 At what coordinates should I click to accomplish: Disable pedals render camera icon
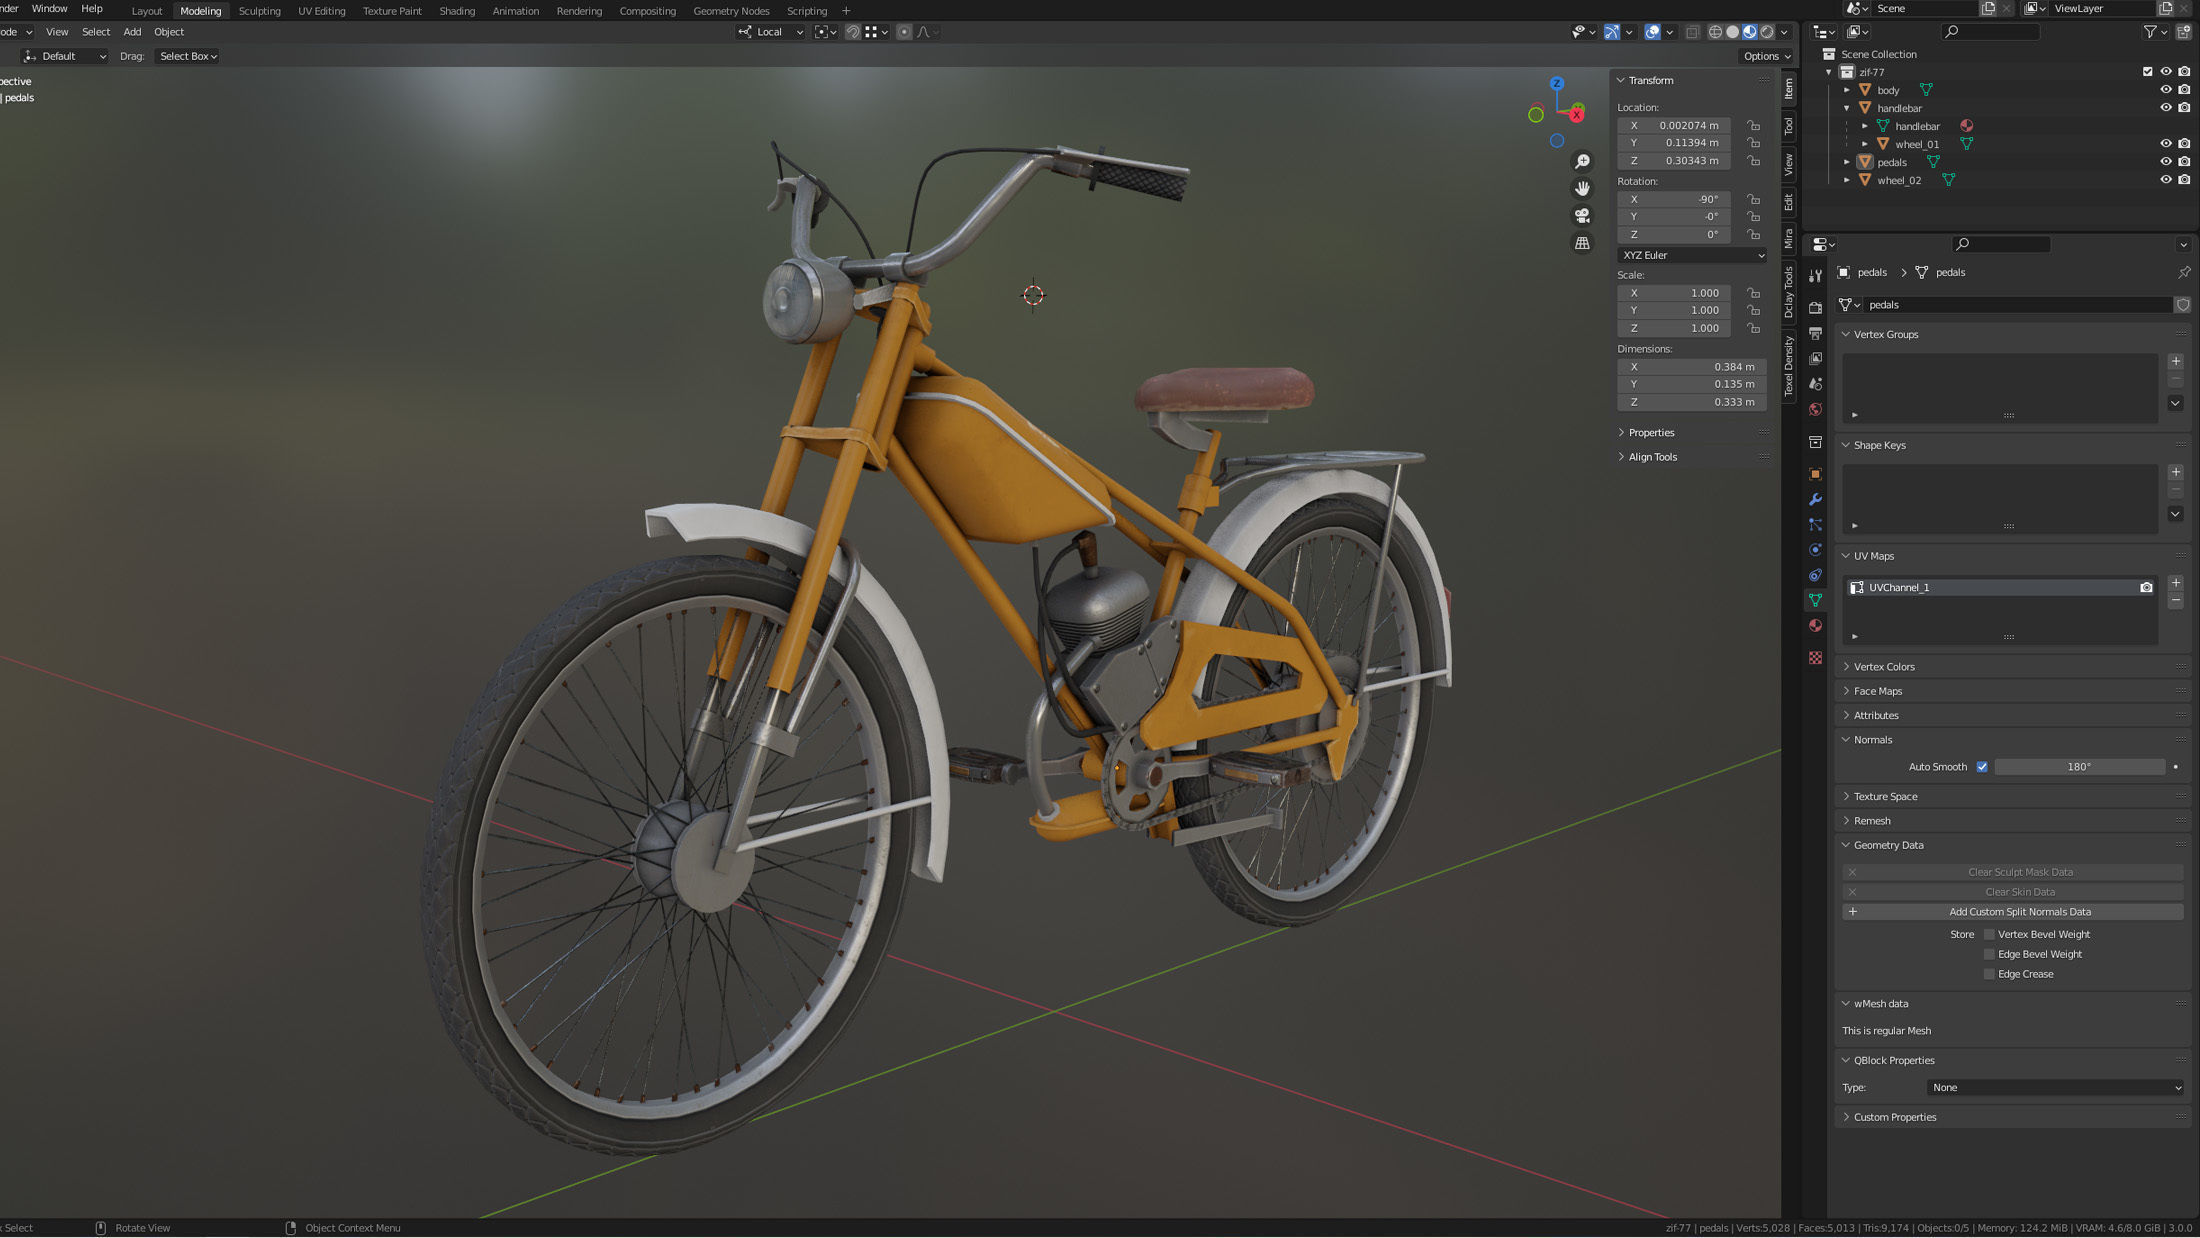2184,162
